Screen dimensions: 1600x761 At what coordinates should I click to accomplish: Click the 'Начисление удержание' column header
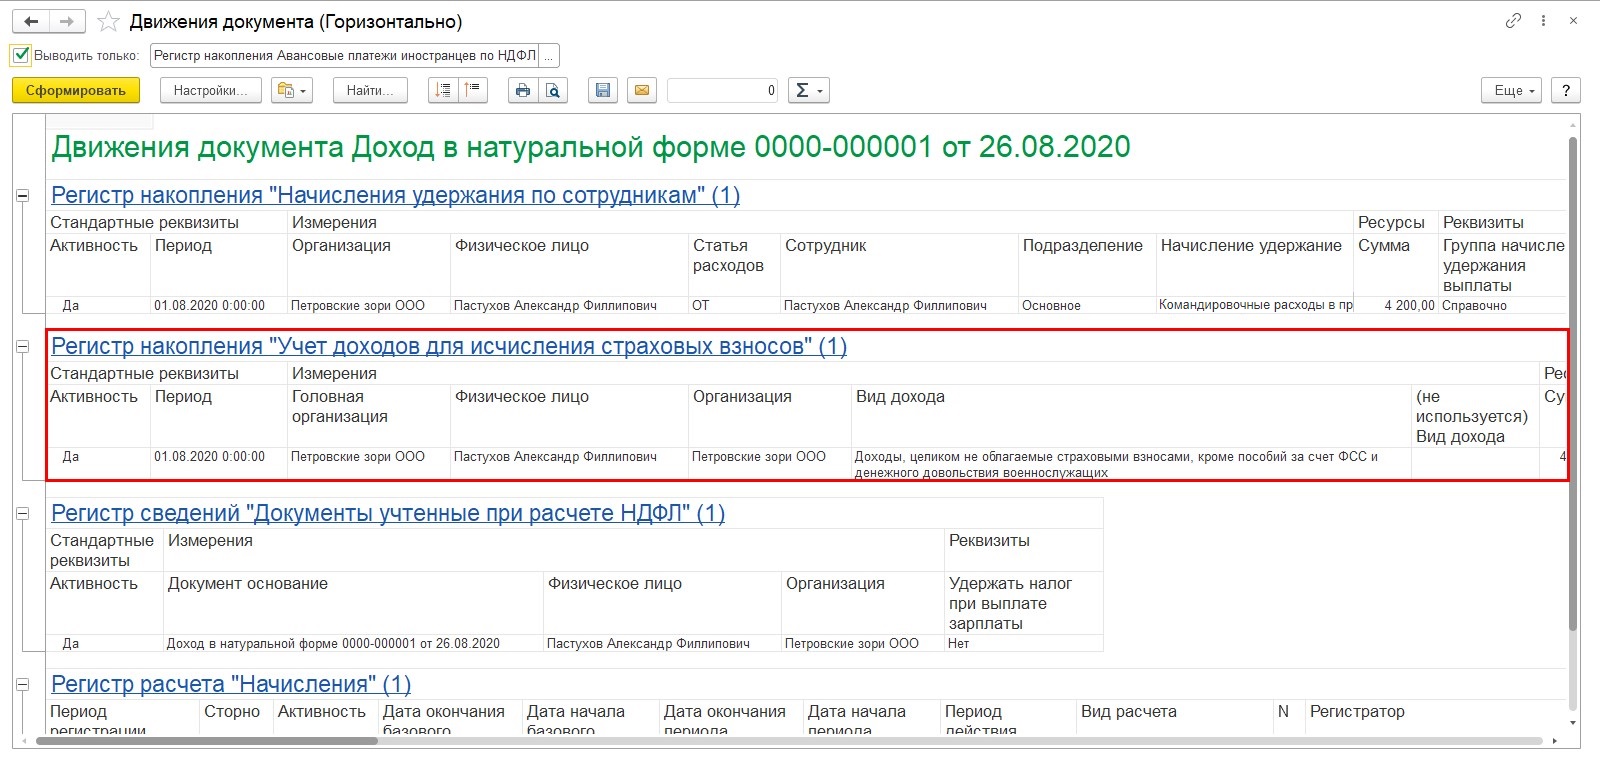[x=1255, y=265]
